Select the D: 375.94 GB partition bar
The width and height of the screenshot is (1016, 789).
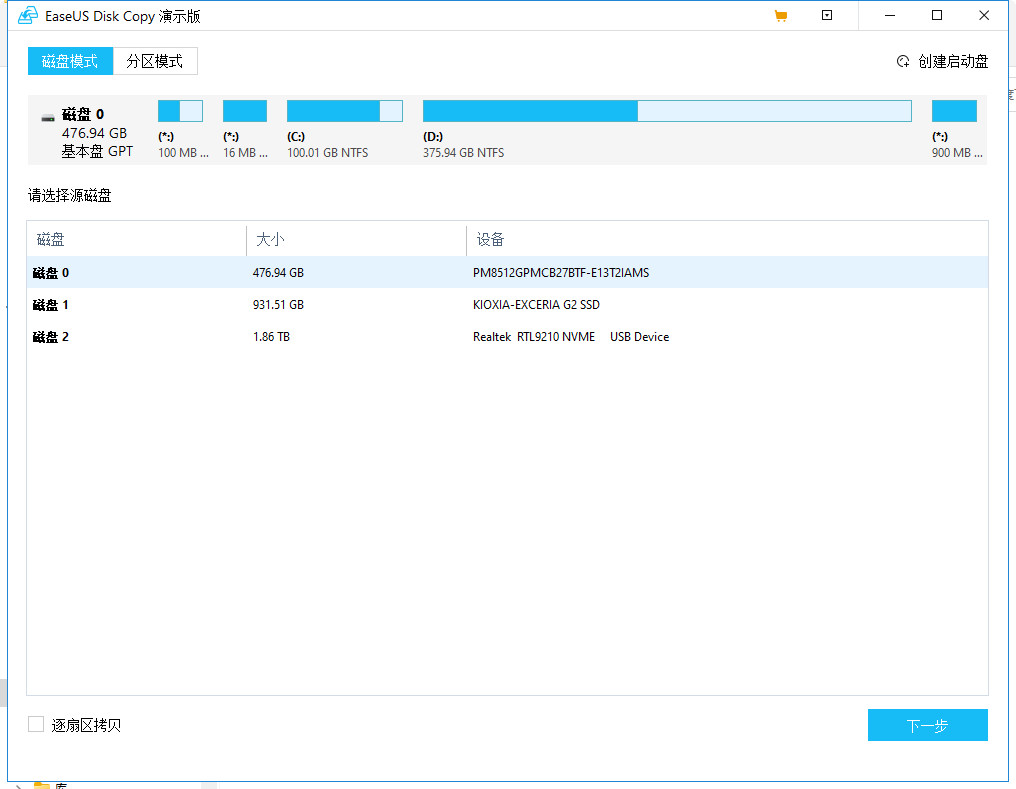point(667,111)
